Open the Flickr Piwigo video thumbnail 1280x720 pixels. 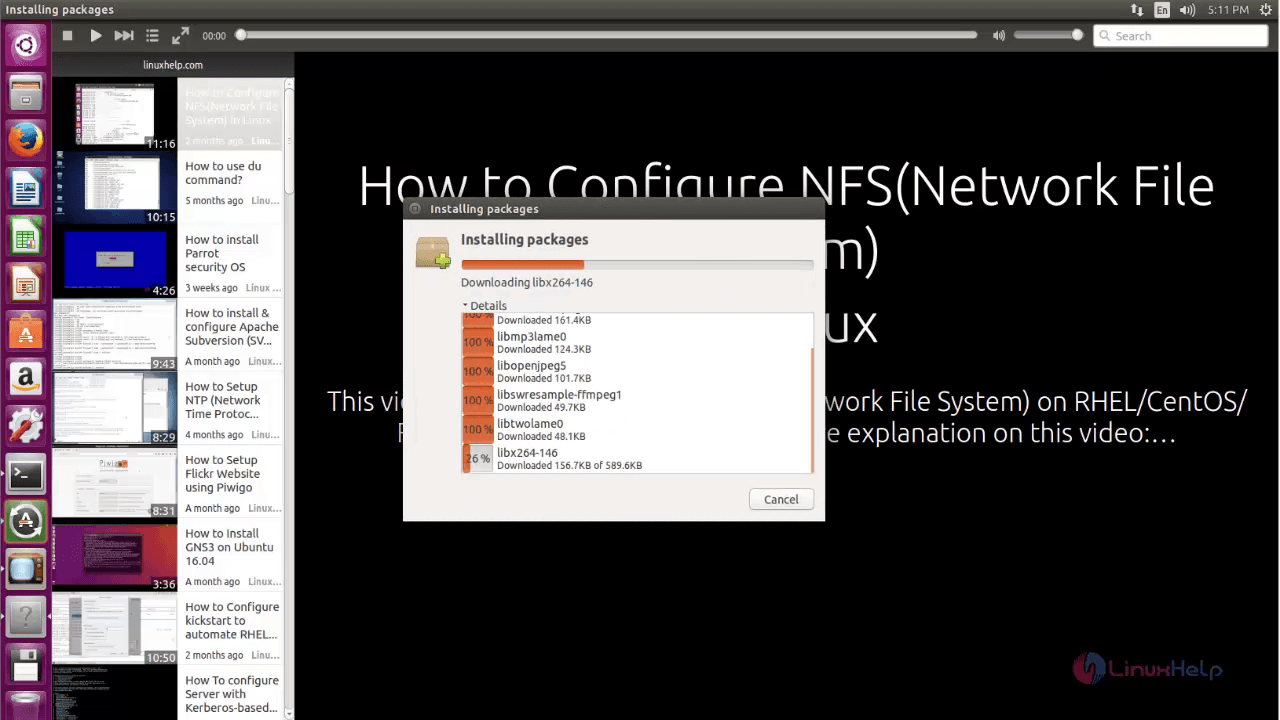[115, 482]
